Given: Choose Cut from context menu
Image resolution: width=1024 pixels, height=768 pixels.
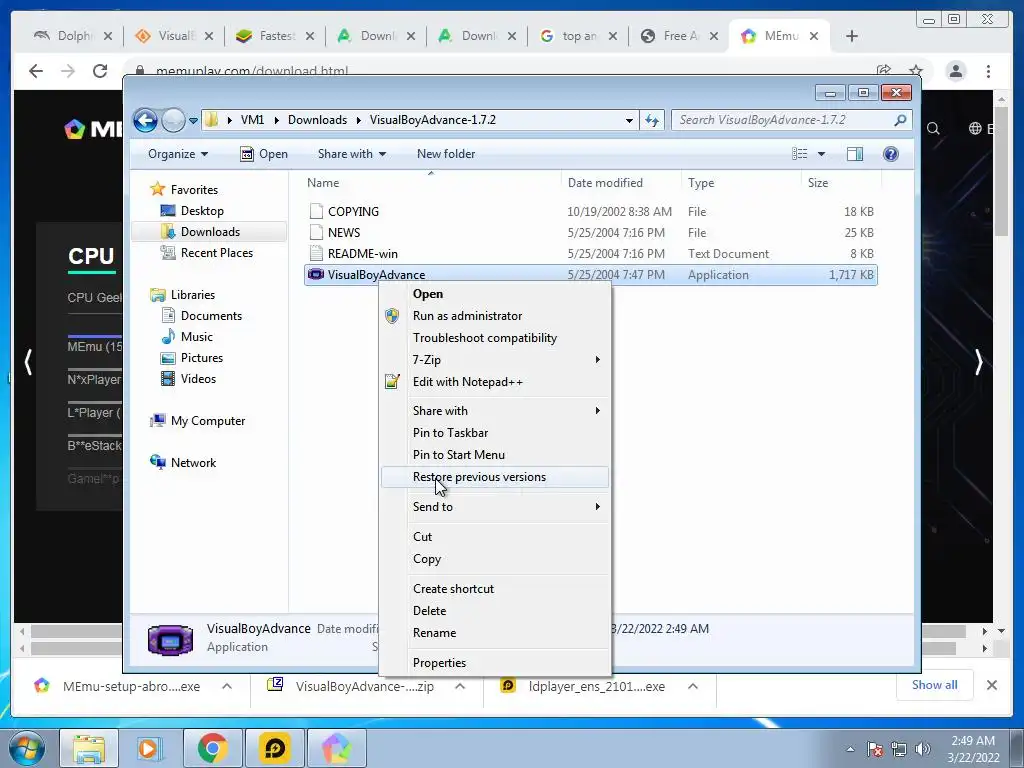Looking at the screenshot, I should coord(495,537).
